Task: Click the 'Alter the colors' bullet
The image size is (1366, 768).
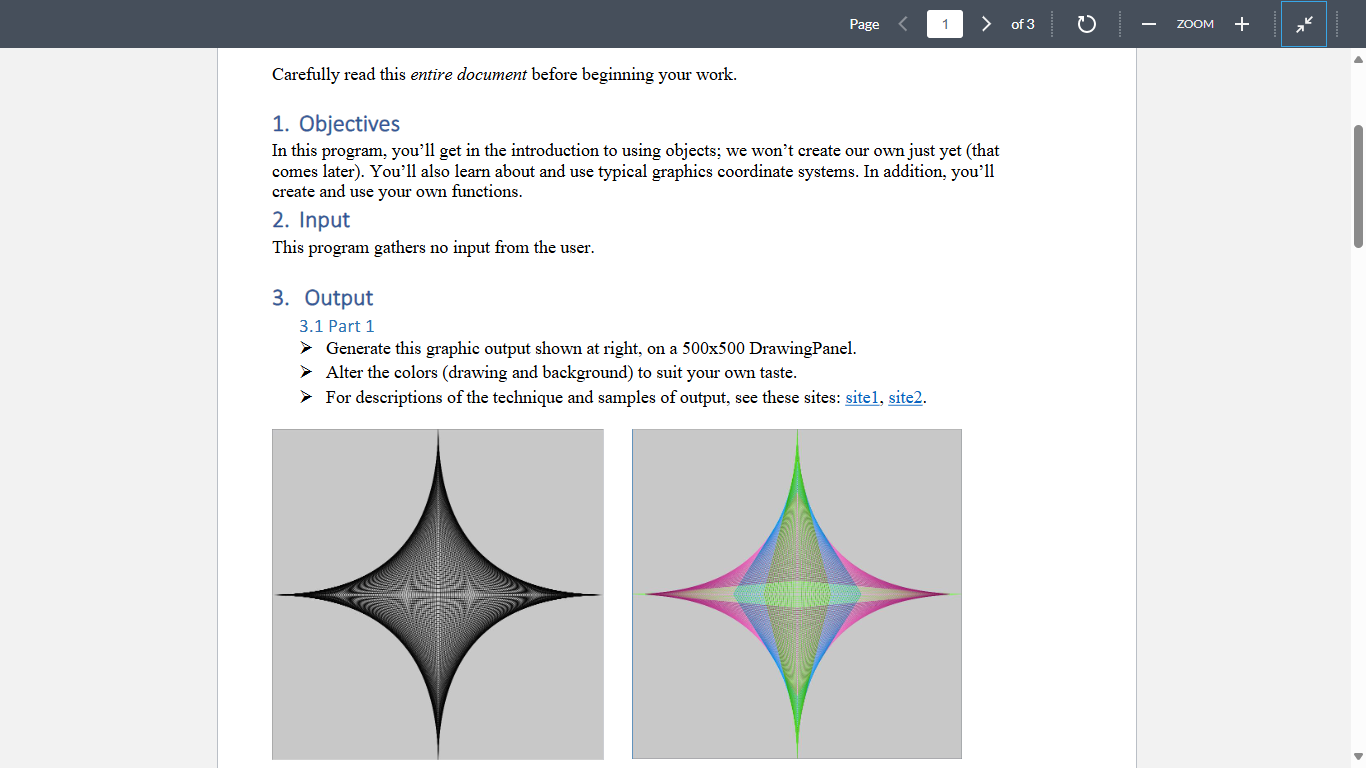Action: point(561,373)
